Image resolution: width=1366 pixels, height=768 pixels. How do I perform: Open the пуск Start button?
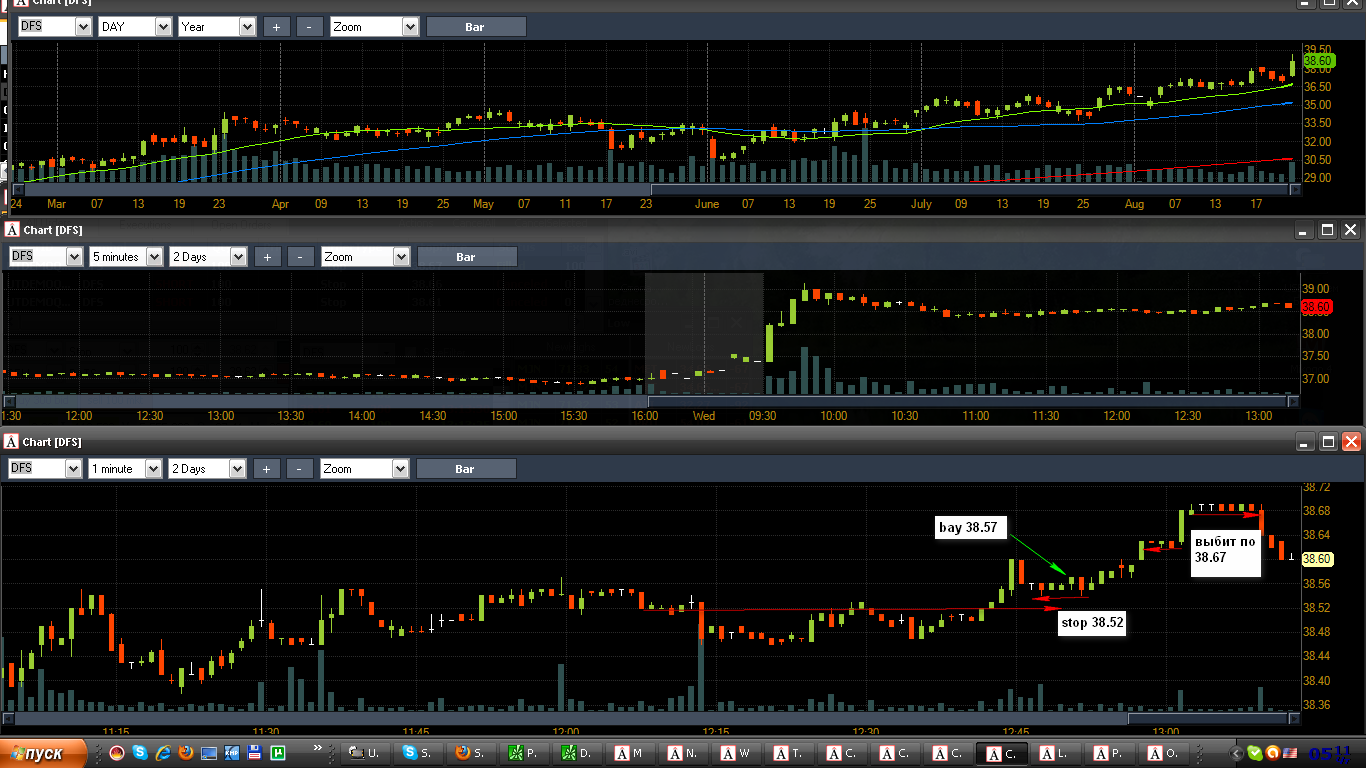[43, 753]
